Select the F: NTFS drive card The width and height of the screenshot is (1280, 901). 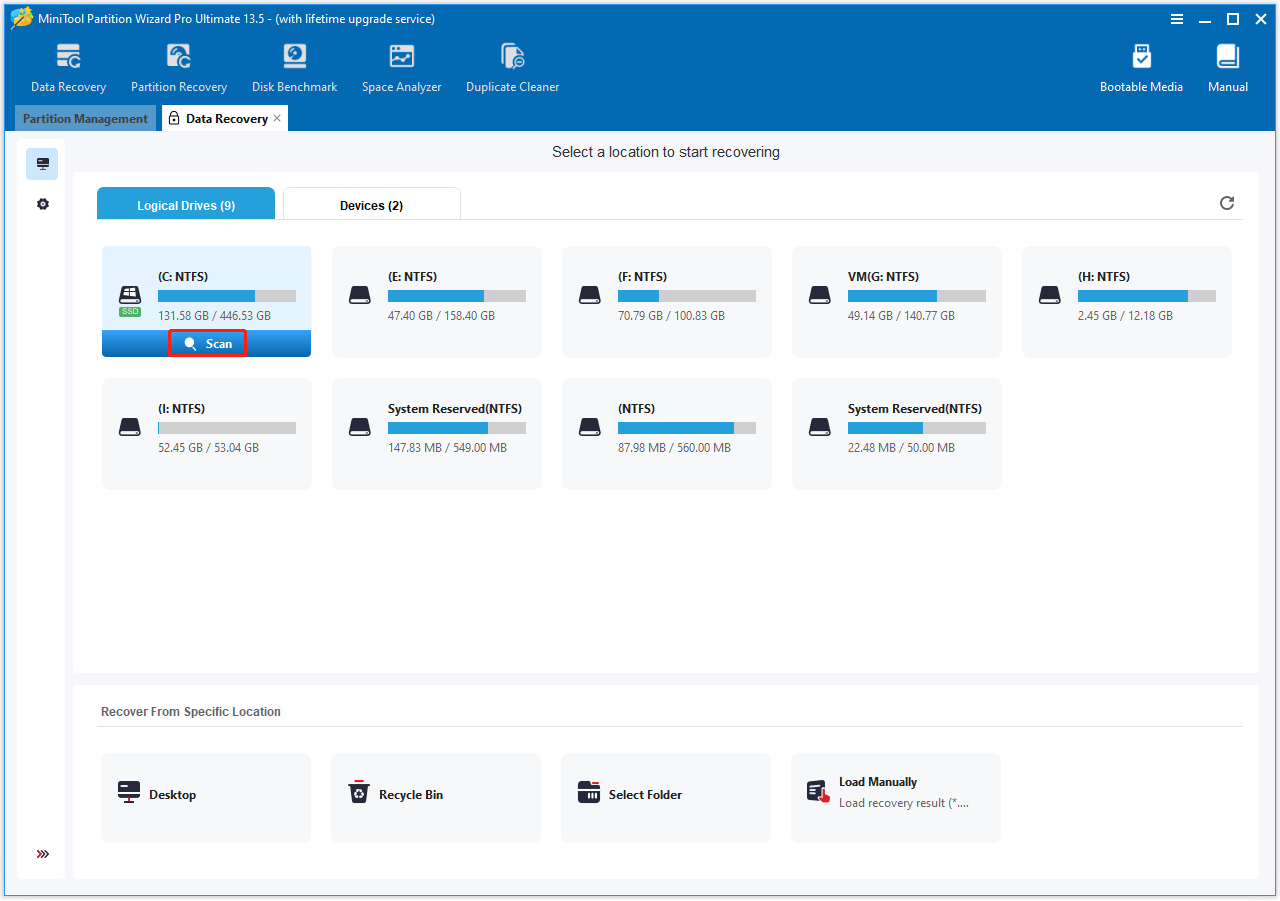pos(665,301)
